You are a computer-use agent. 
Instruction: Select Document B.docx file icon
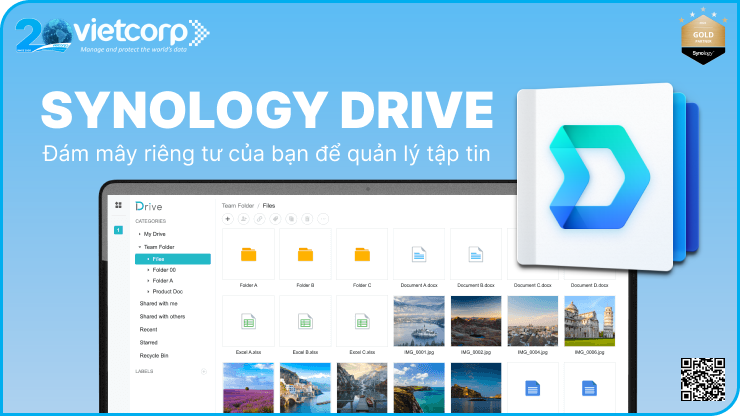[x=476, y=255]
